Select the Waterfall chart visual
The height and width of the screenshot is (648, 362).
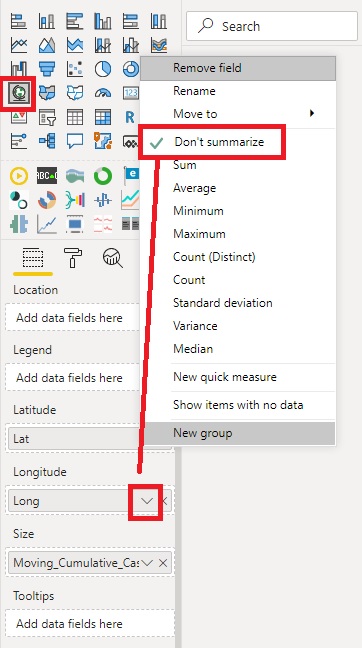[x=19, y=69]
